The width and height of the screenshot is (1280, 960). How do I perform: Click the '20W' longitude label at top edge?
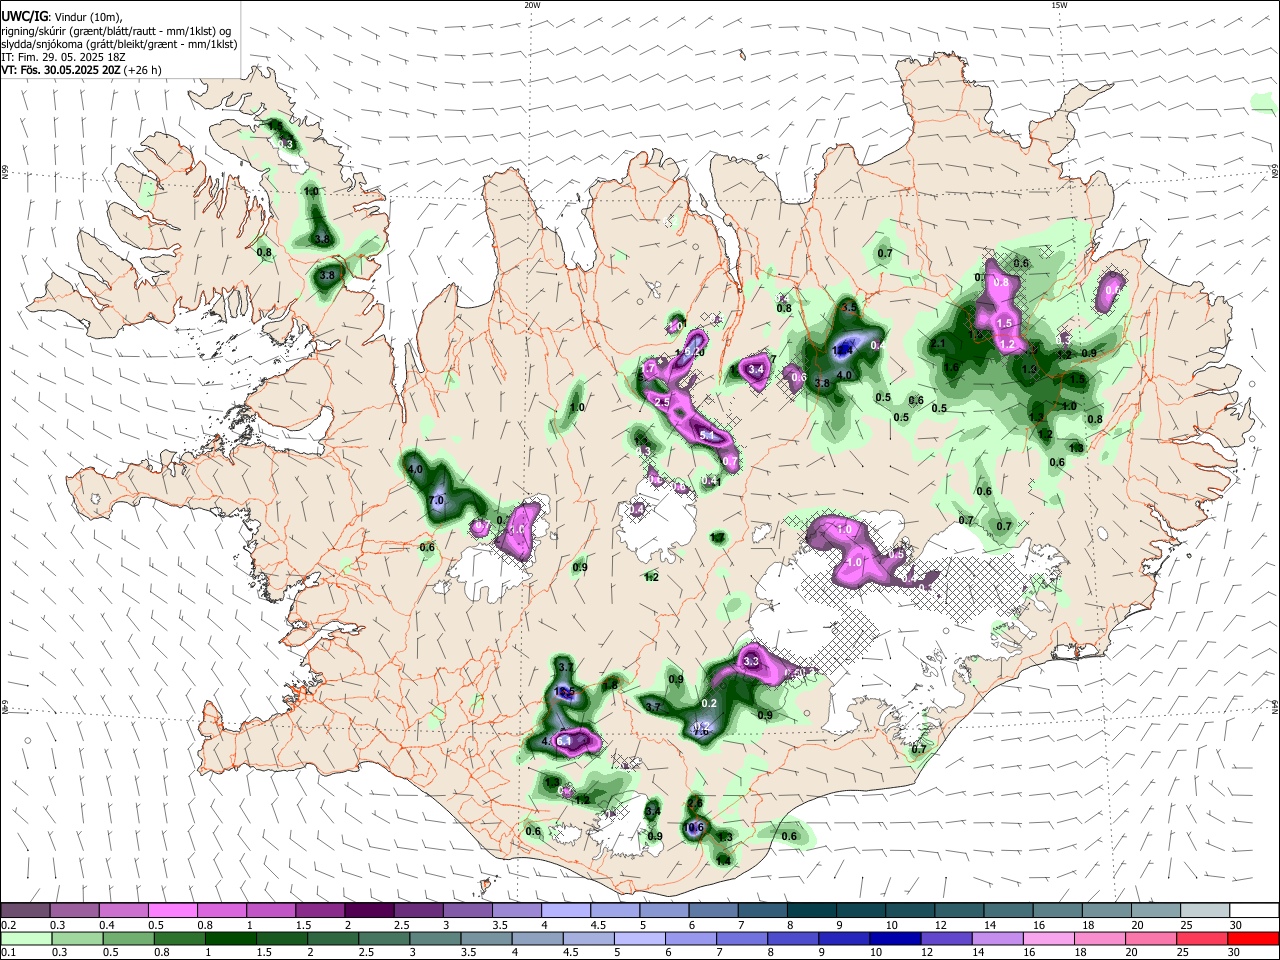(532, 5)
